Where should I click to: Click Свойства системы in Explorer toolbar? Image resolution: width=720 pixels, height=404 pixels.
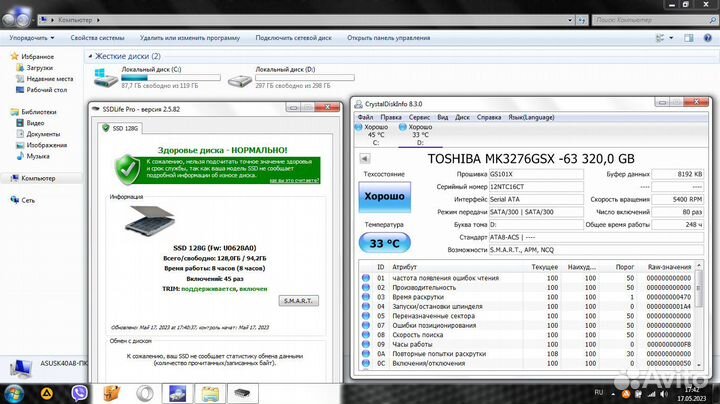coord(97,38)
